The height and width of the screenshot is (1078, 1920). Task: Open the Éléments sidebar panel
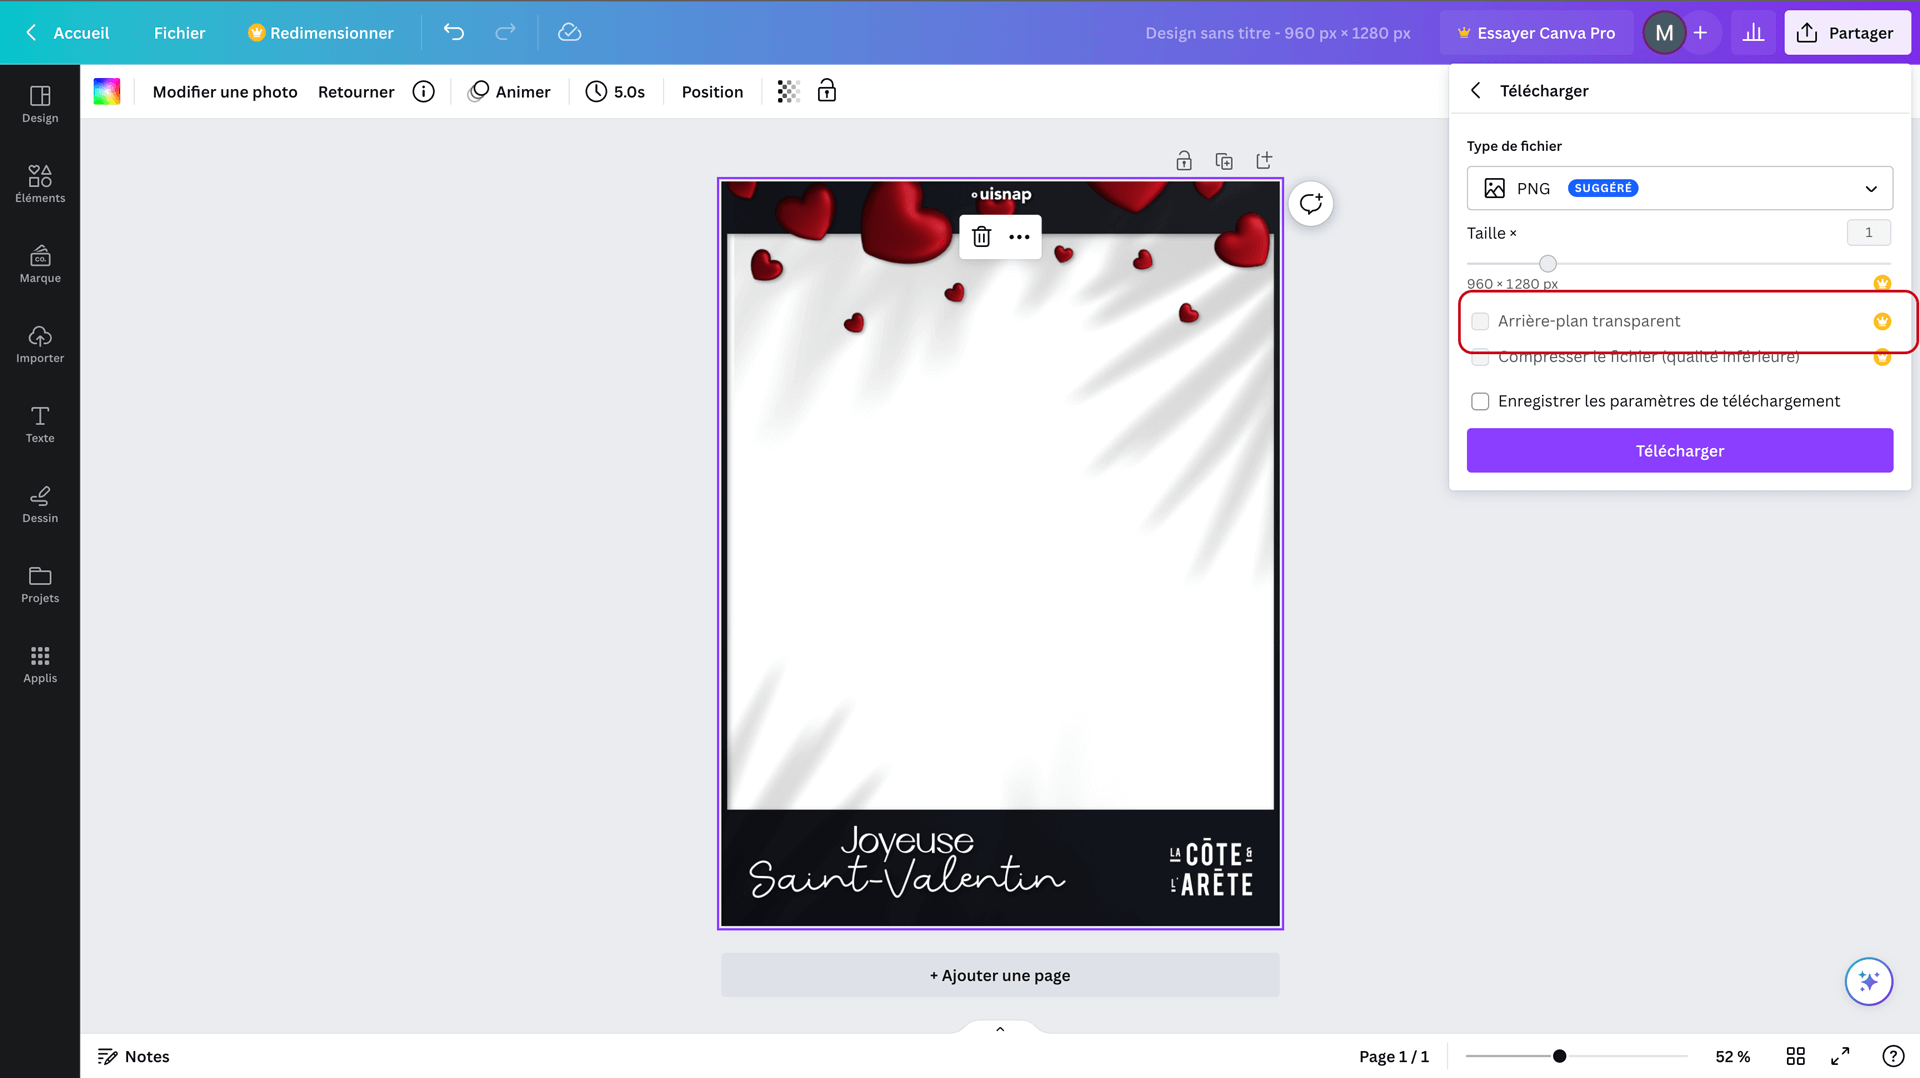[x=40, y=184]
